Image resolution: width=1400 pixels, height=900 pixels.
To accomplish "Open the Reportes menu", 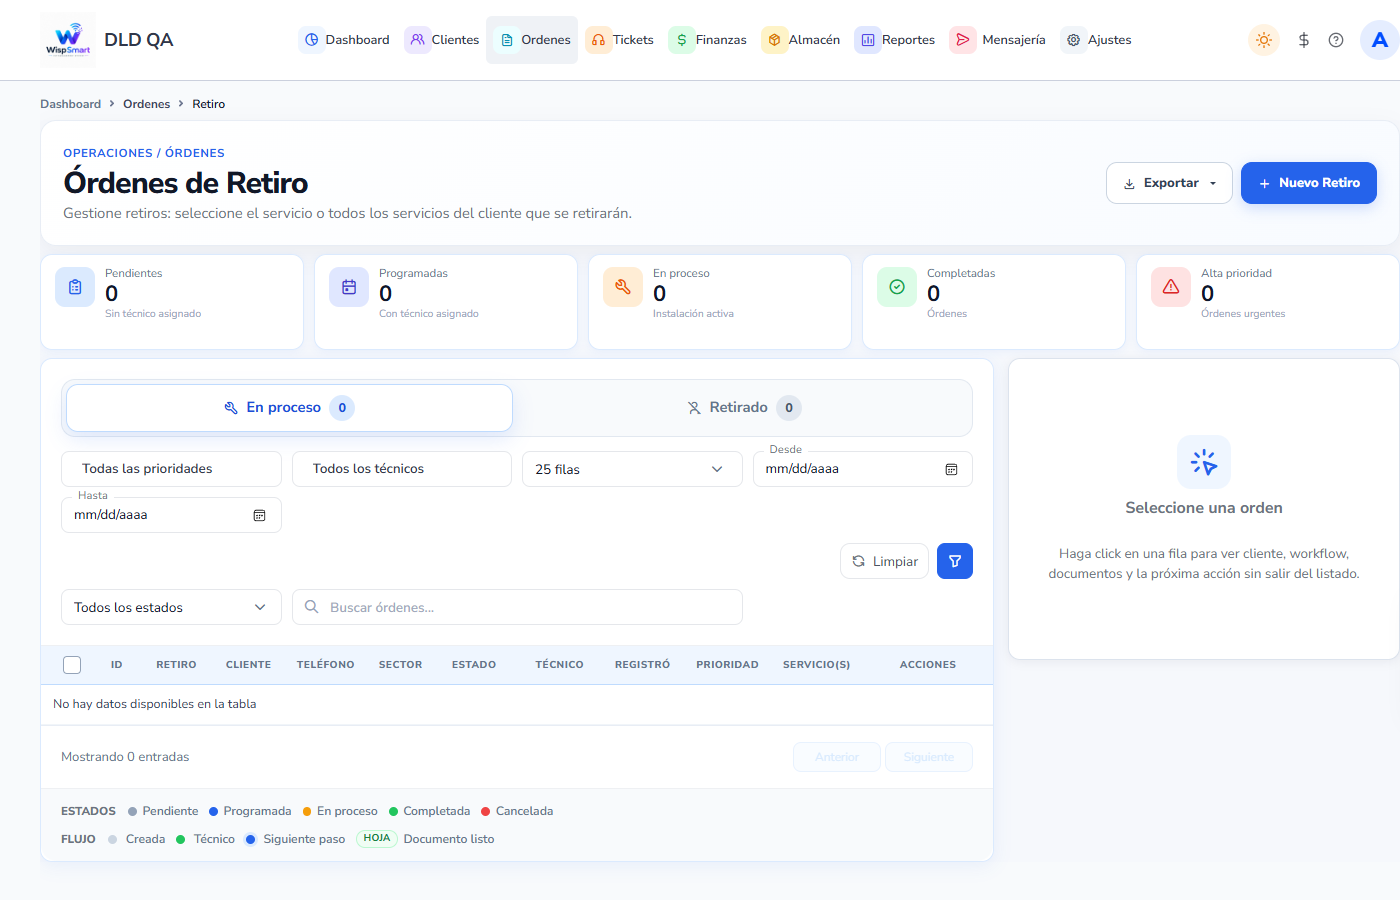I will click(895, 40).
